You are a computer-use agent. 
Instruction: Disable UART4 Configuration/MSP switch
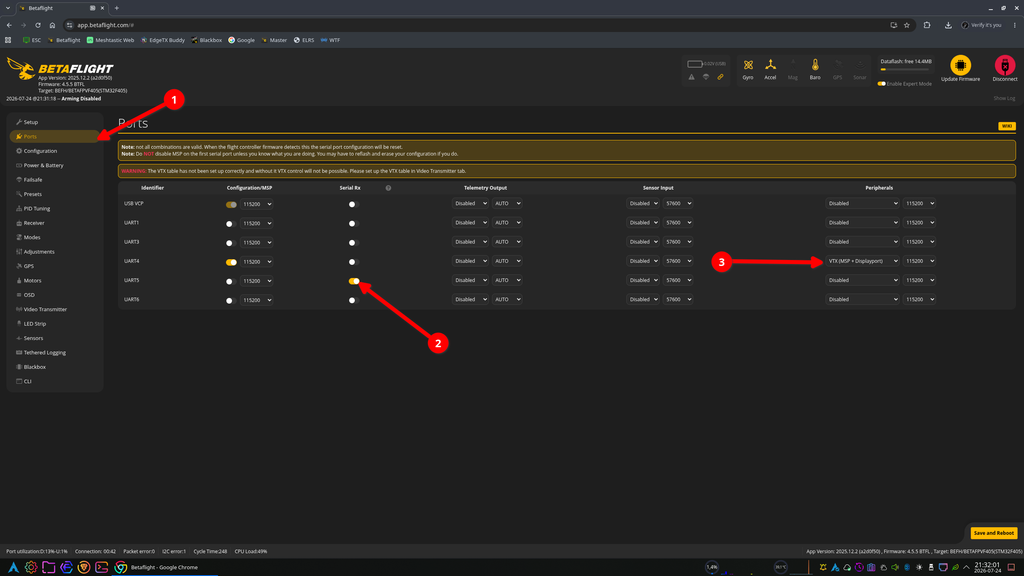(231, 262)
